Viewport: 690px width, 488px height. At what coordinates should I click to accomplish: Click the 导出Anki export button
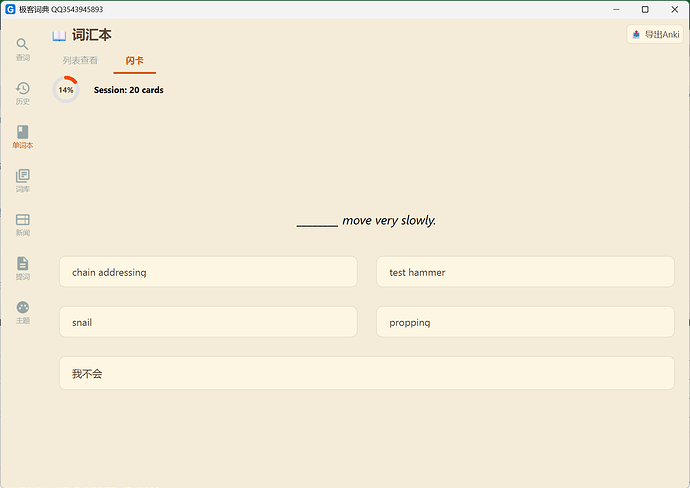tap(655, 34)
